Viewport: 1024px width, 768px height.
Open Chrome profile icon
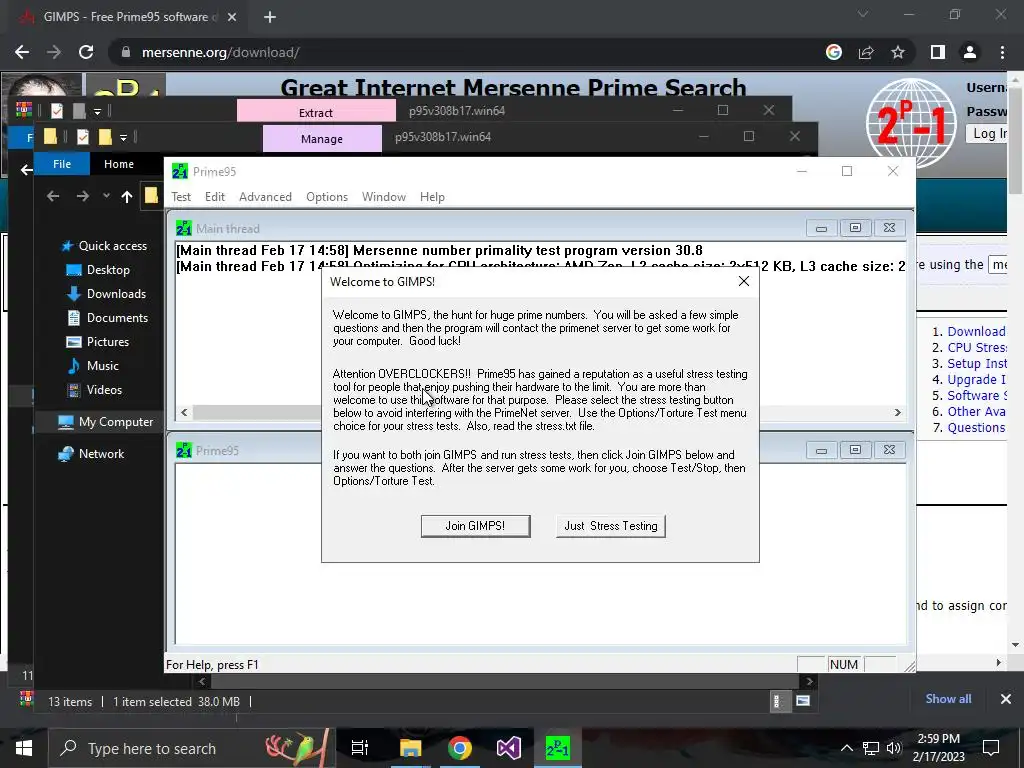(970, 52)
